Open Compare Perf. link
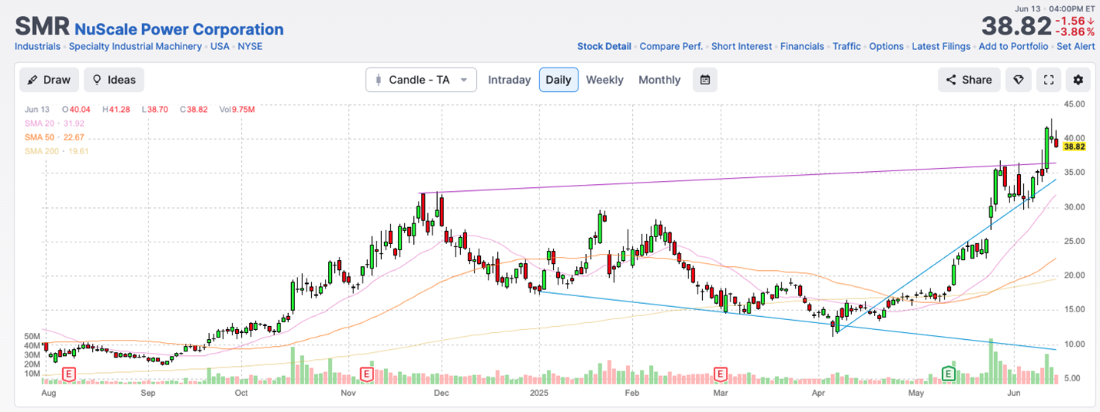Viewport: 1100px width, 412px height. [671, 46]
